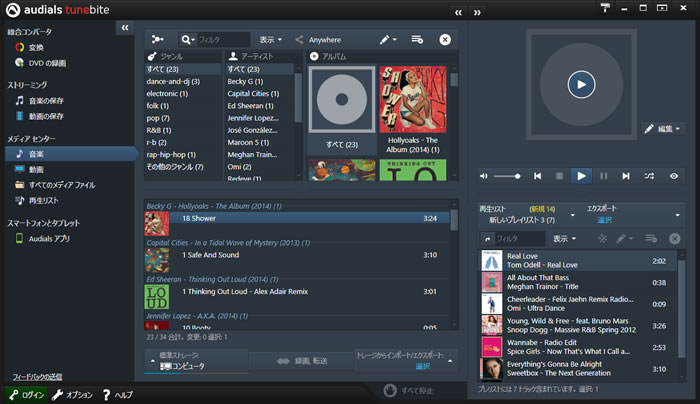
Task: Toggle the eye visualizer view icon
Action: coord(674,176)
